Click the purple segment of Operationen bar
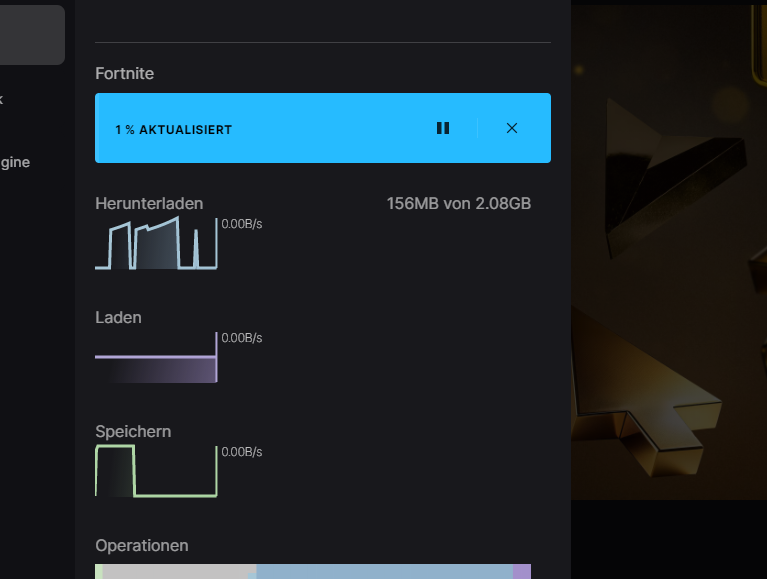 [x=522, y=572]
